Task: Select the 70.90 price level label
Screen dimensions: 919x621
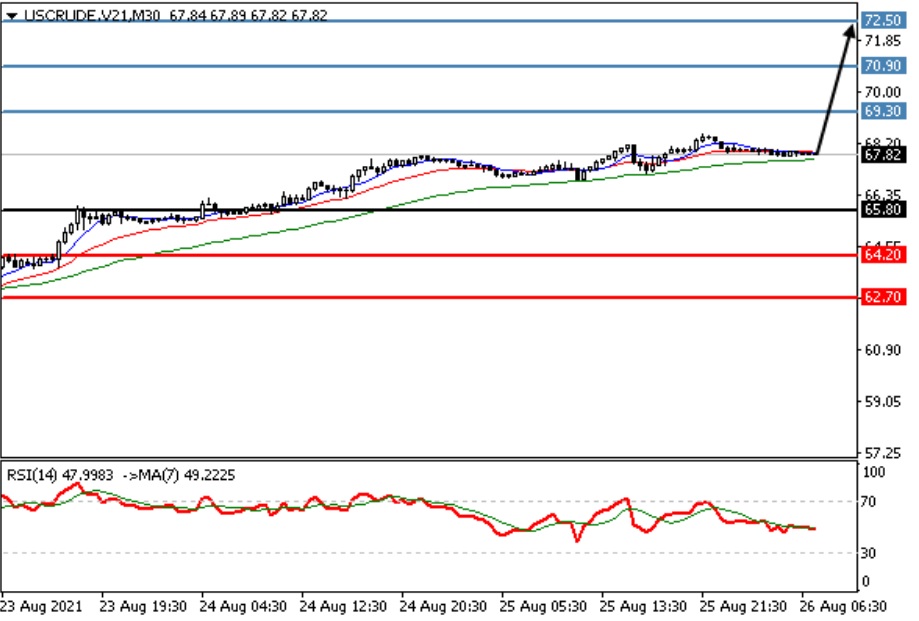Action: click(883, 66)
